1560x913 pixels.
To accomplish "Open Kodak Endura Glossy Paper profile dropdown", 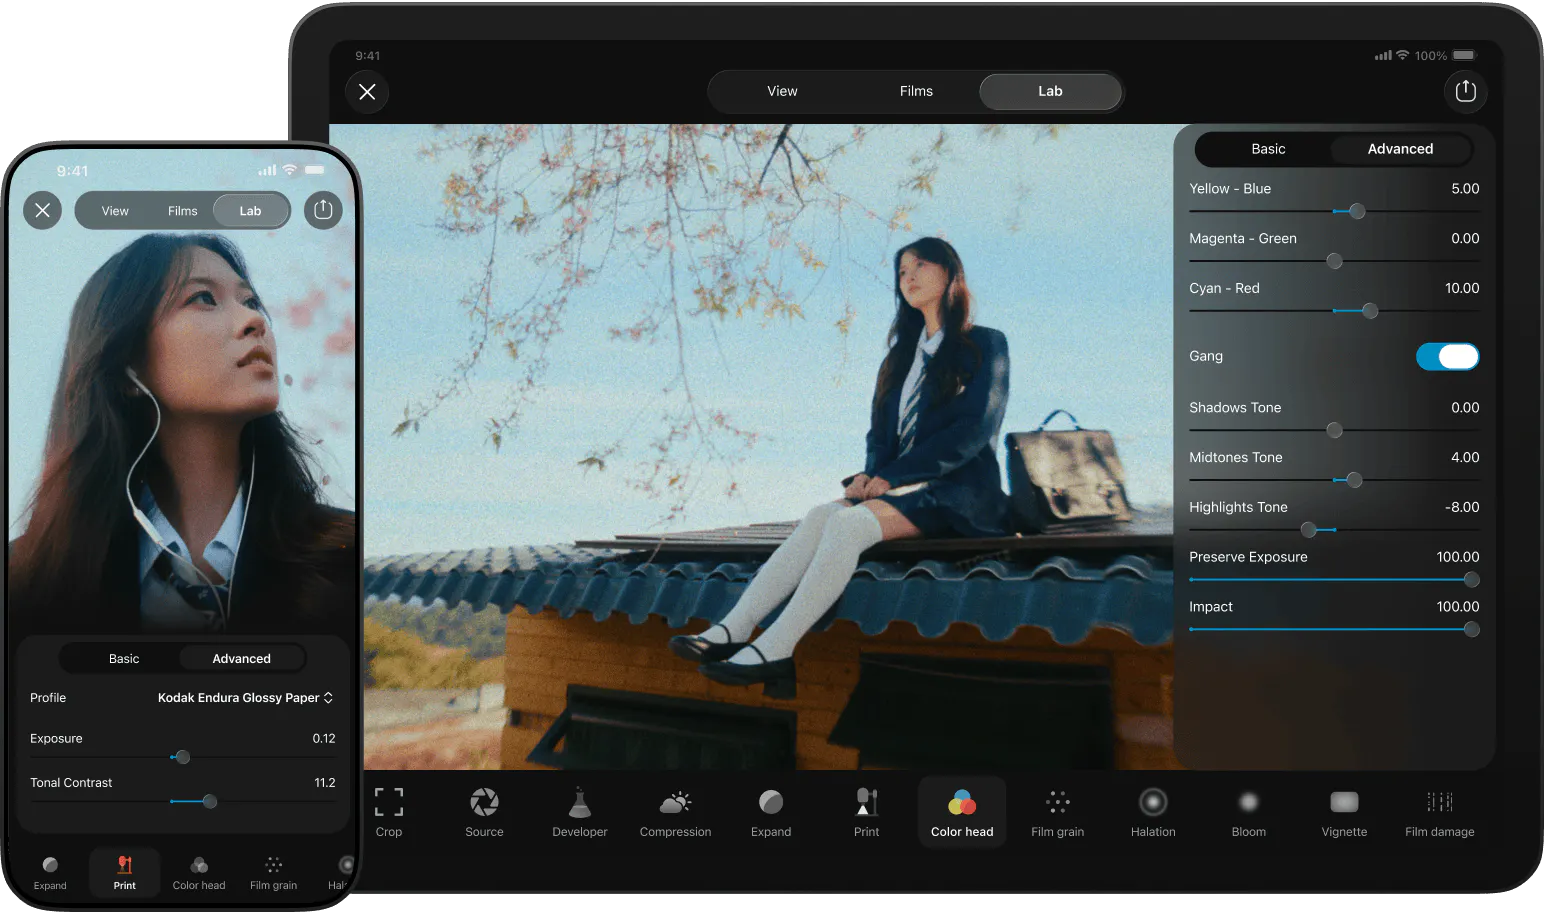I will pos(245,698).
